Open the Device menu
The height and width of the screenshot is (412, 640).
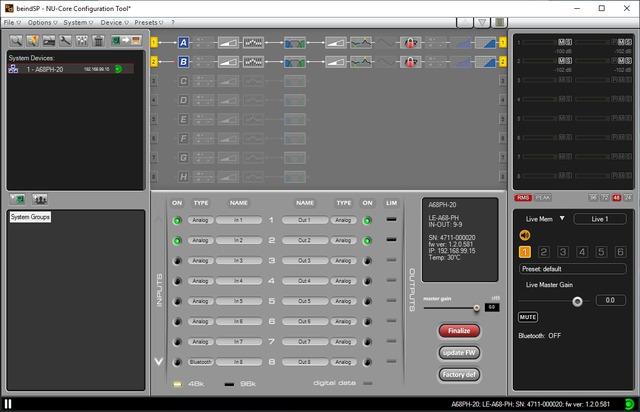click(x=112, y=21)
